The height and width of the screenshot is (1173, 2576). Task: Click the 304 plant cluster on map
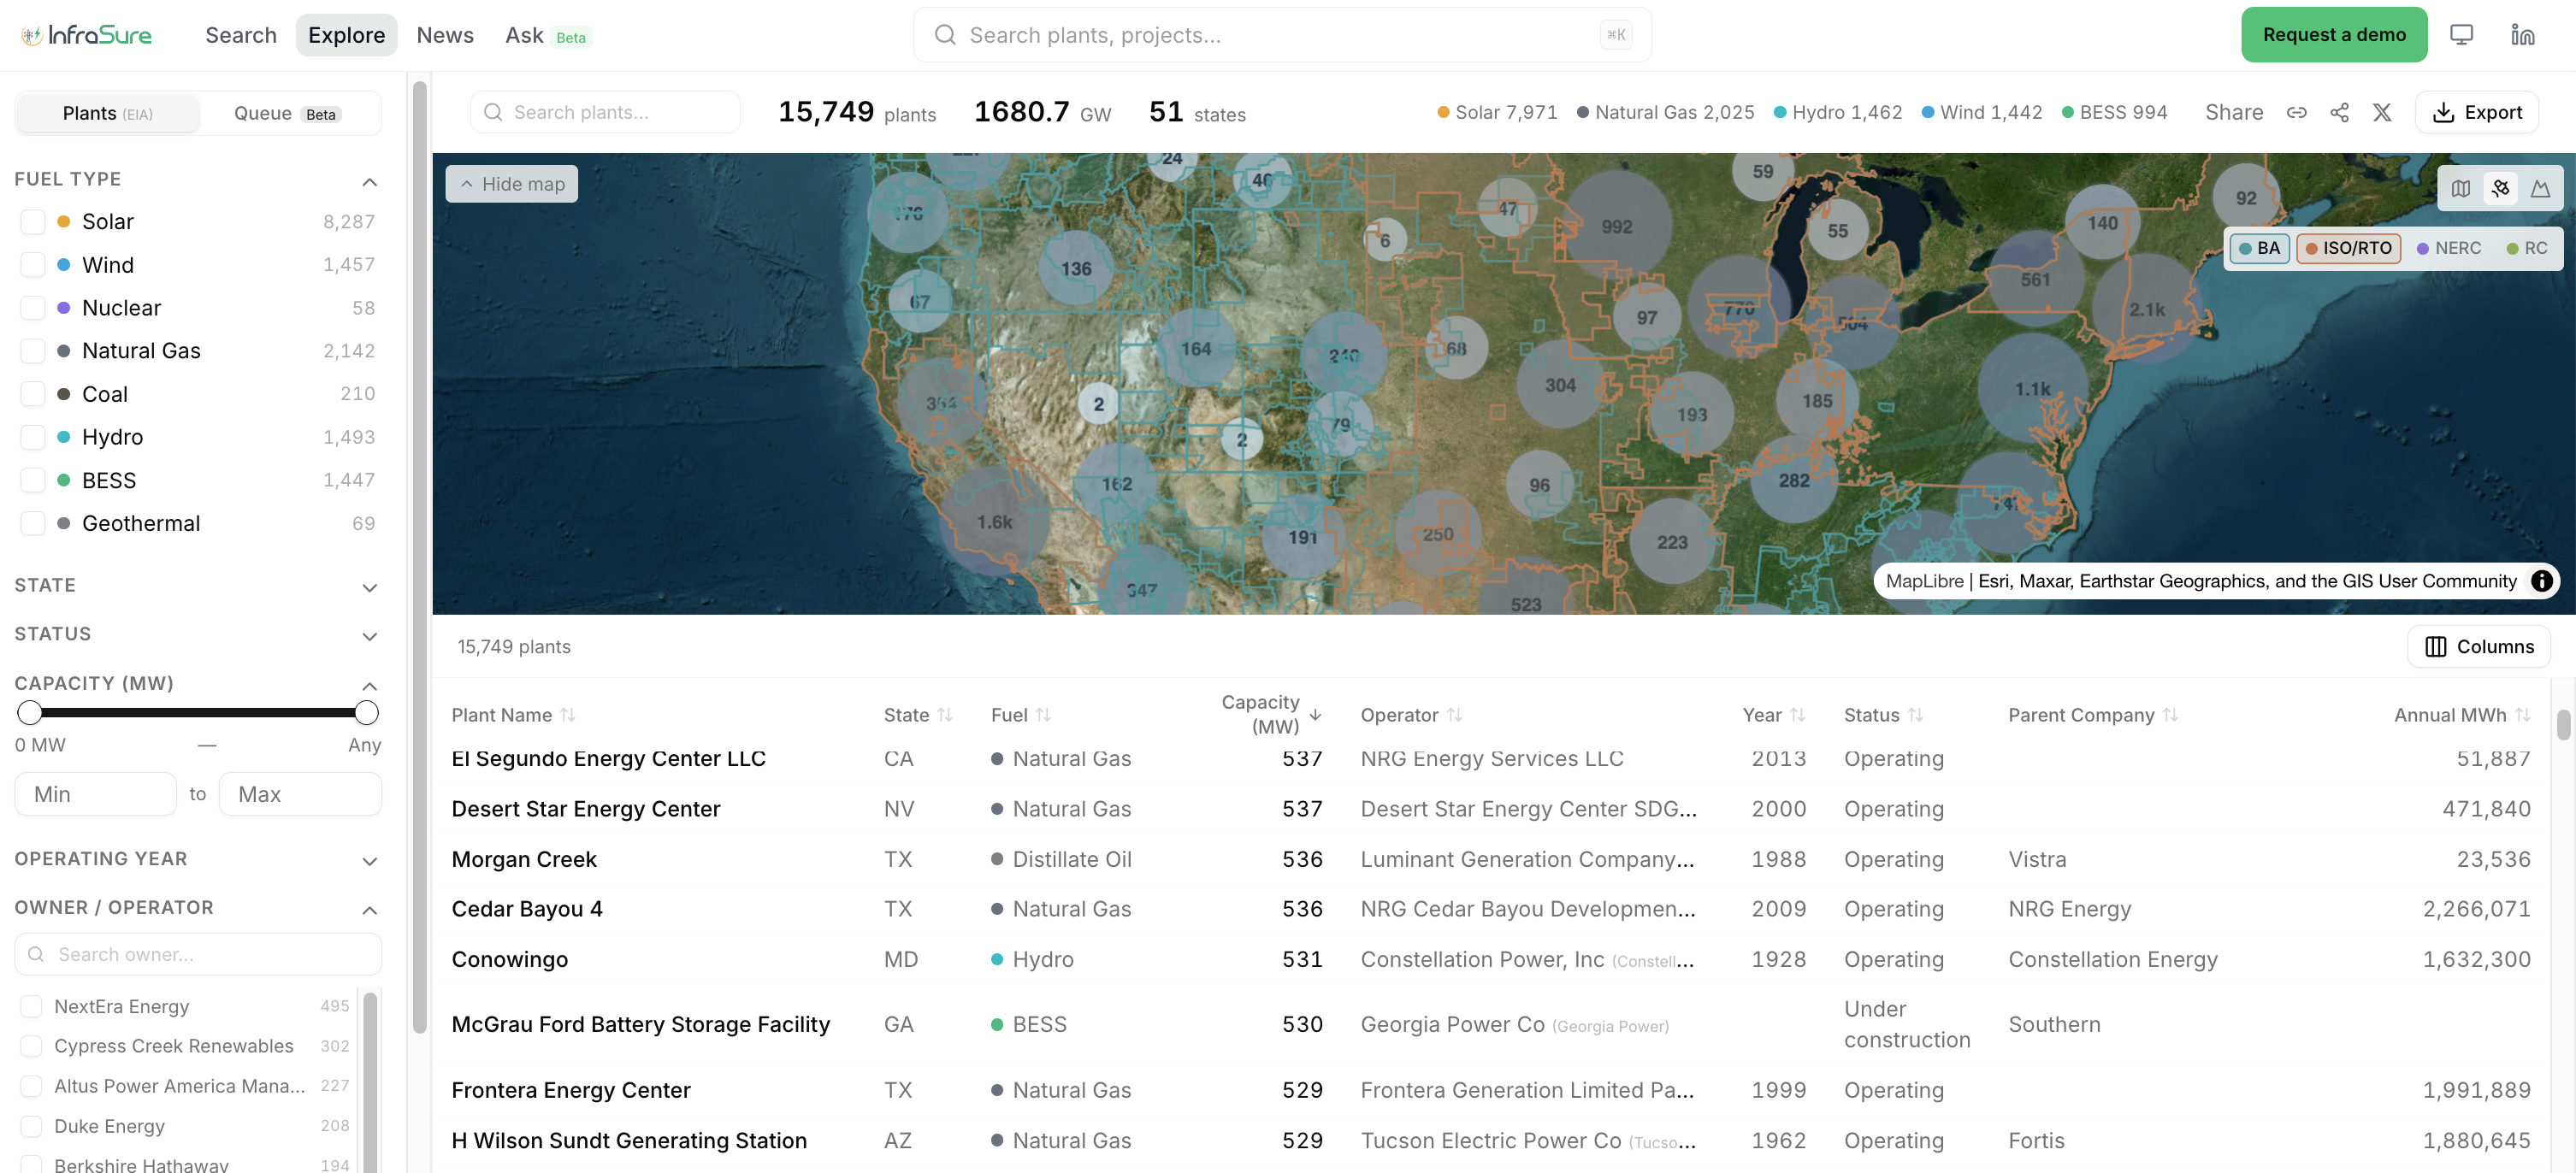coord(1560,385)
